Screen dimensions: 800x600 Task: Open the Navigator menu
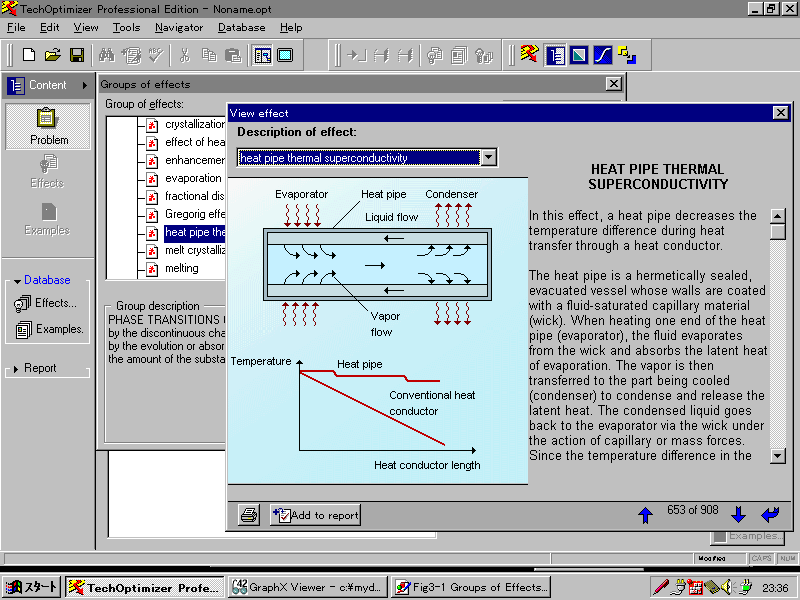[x=179, y=28]
